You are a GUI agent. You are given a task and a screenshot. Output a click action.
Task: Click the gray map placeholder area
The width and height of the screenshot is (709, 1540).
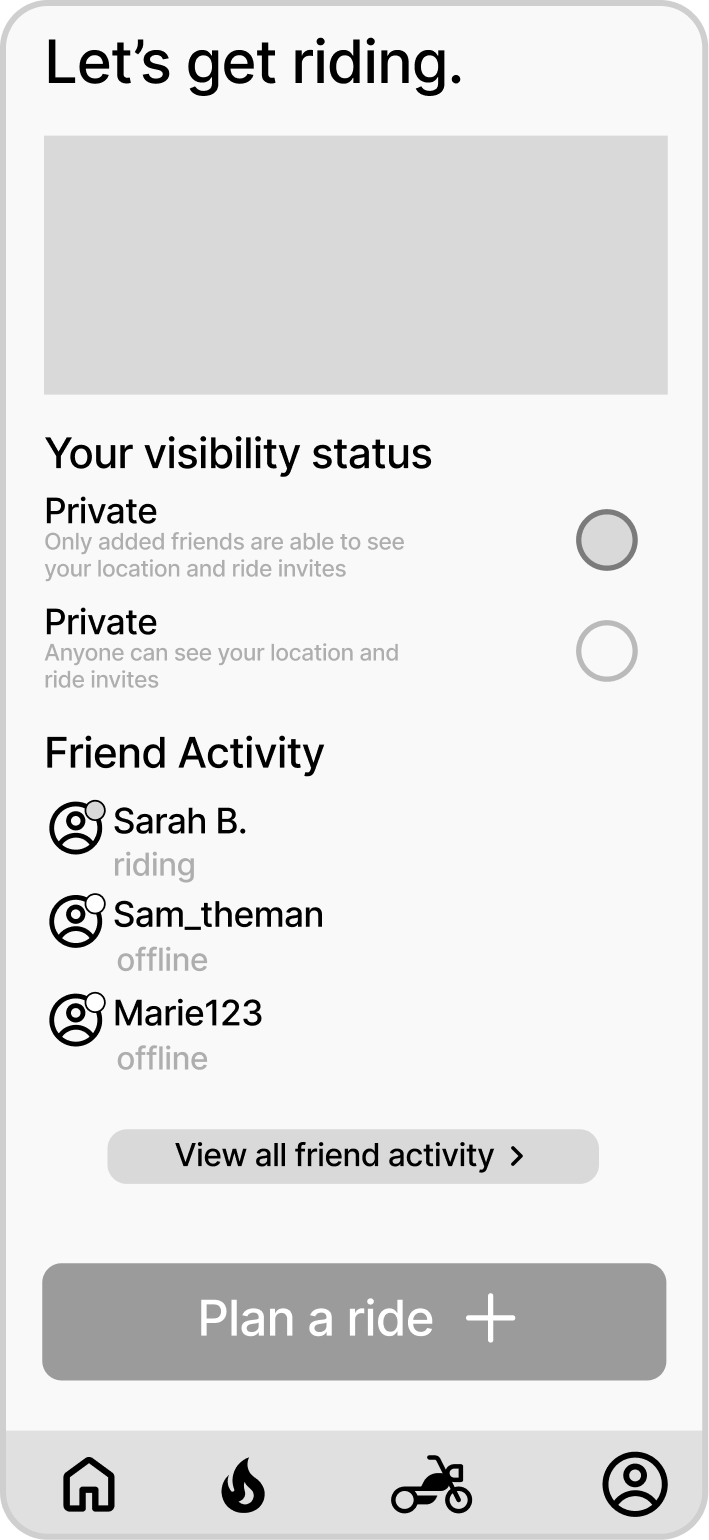355,265
